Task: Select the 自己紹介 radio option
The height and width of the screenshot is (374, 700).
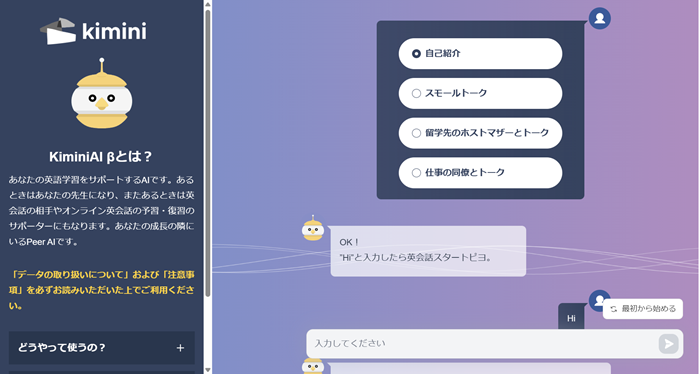Action: coord(480,54)
